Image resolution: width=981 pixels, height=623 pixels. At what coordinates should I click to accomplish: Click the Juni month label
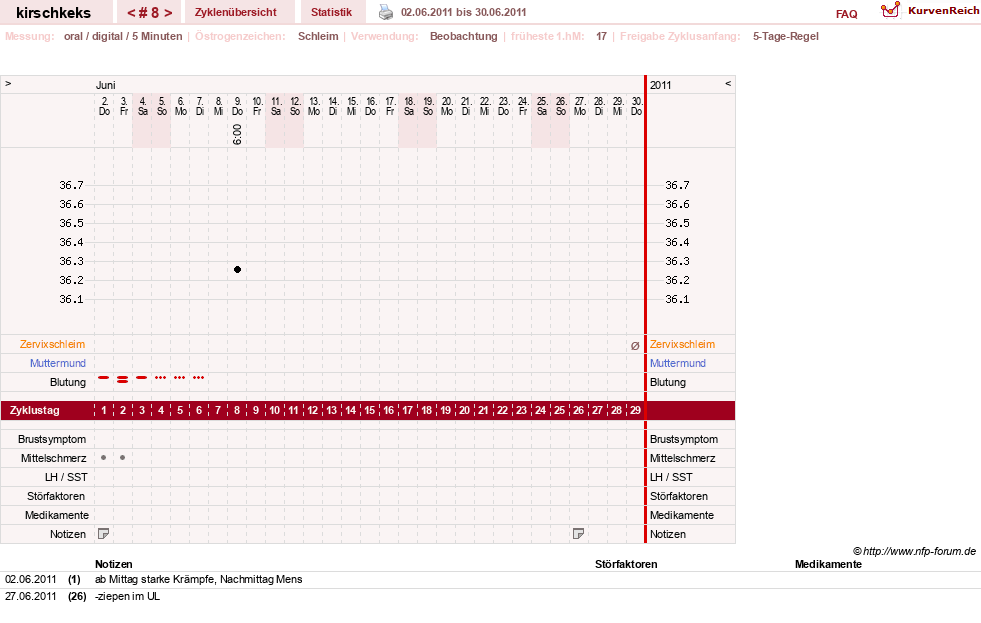tap(105, 85)
